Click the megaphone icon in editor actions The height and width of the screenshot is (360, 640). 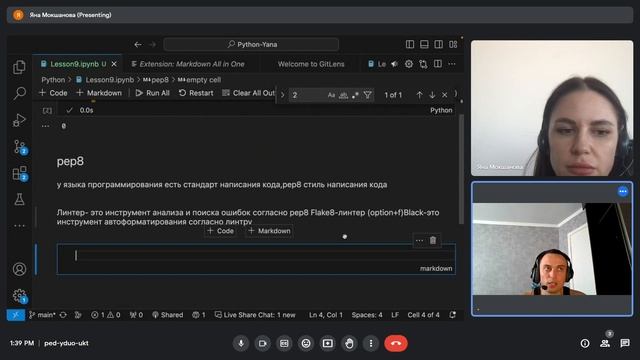tap(394, 64)
